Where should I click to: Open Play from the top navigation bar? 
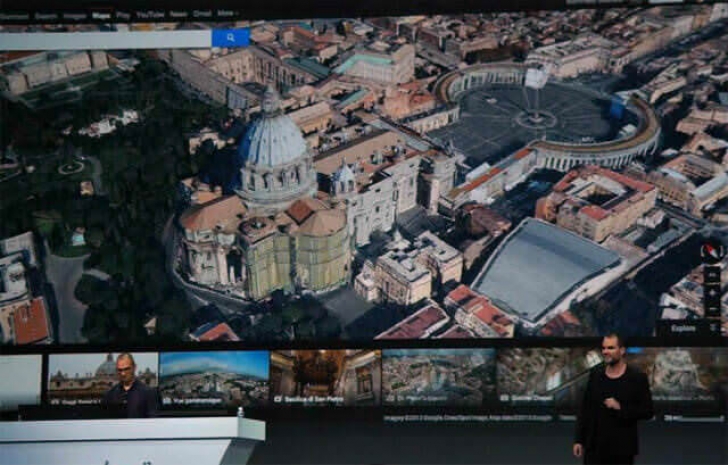(x=123, y=16)
